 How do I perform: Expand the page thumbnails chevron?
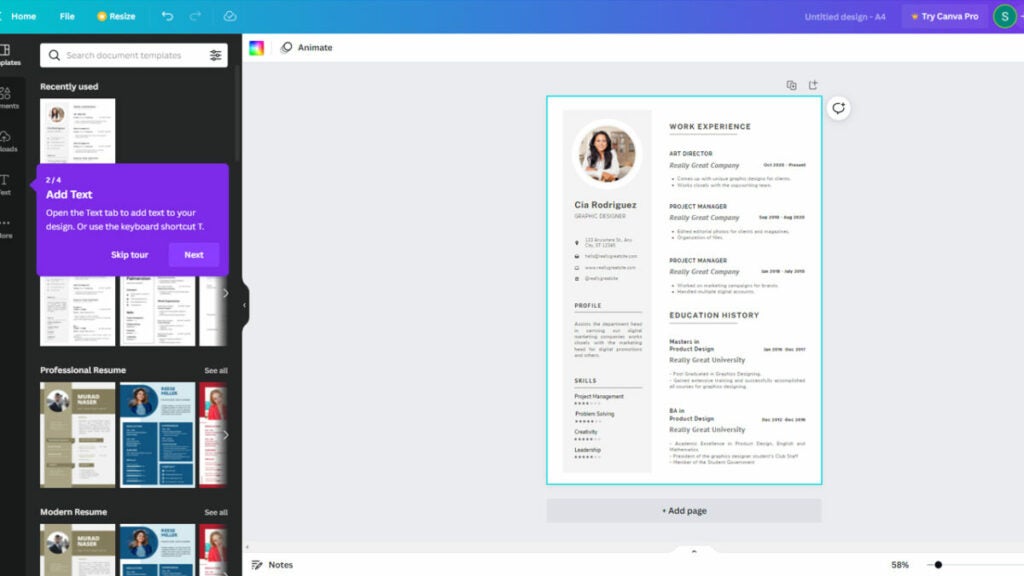click(694, 551)
